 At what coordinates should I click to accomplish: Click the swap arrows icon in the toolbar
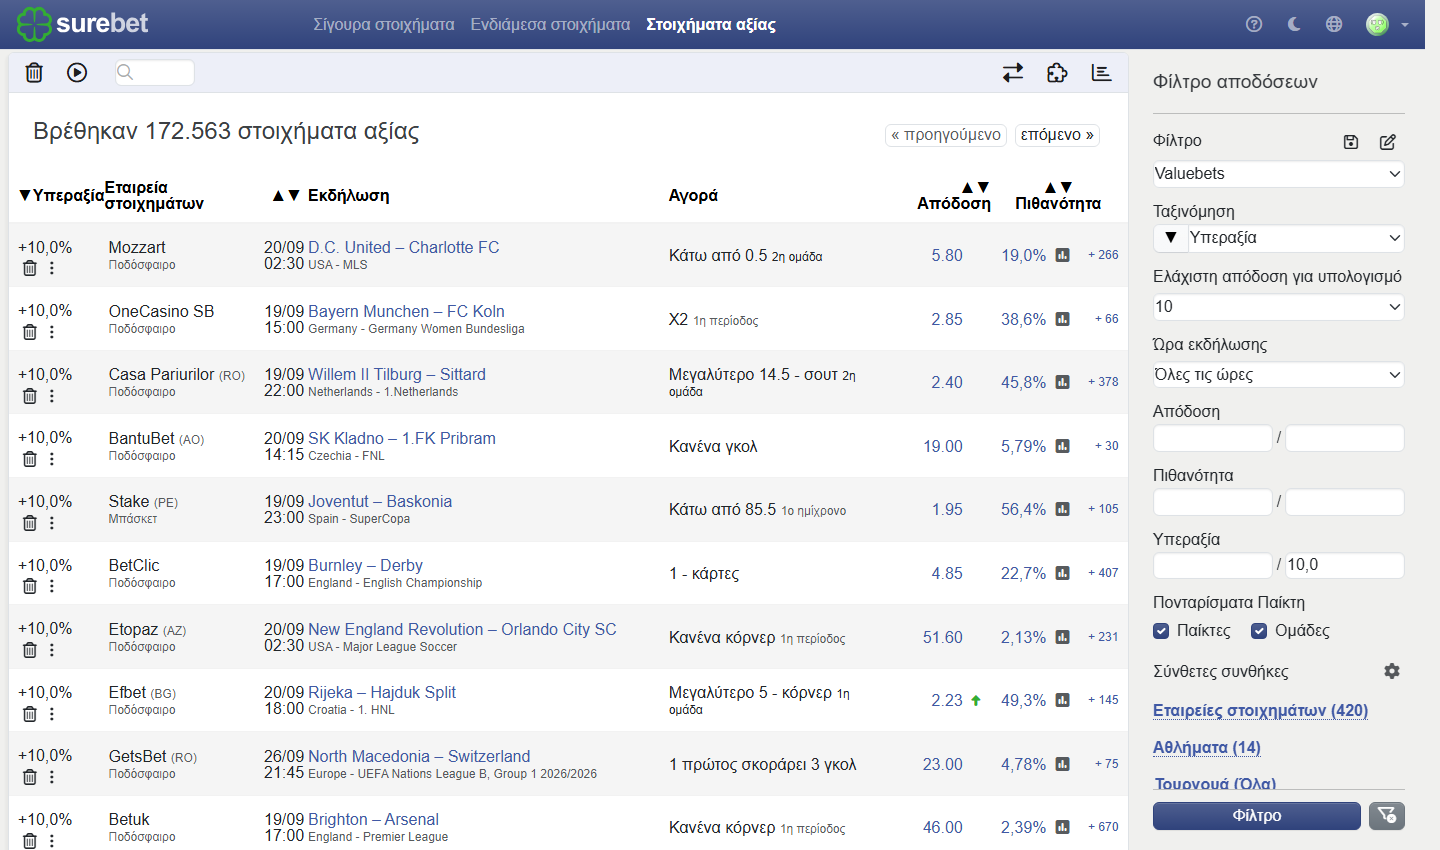point(1013,72)
